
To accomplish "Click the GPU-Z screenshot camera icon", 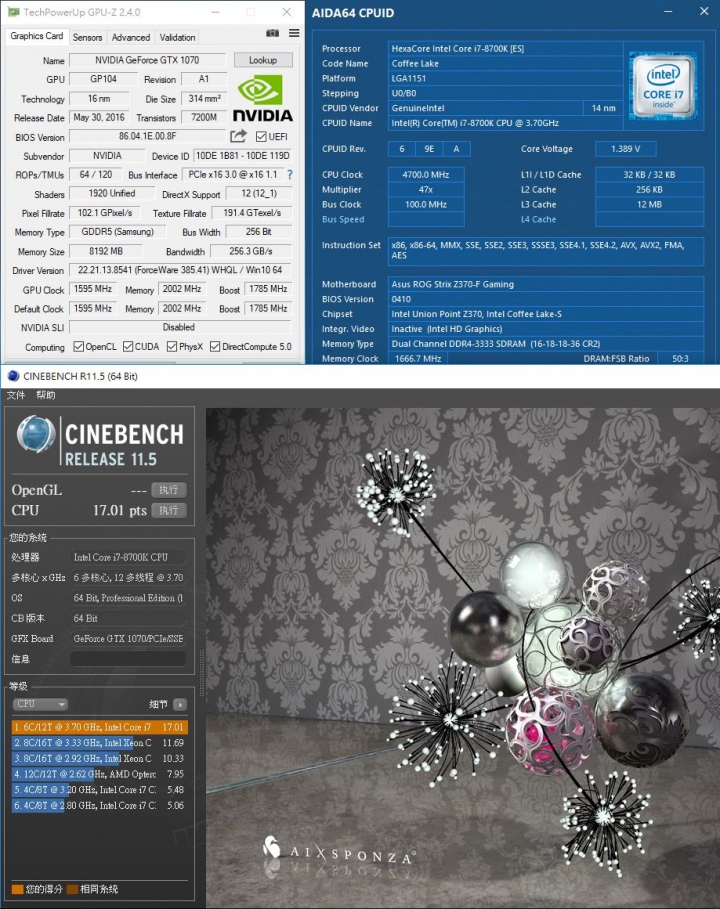I will (272, 34).
